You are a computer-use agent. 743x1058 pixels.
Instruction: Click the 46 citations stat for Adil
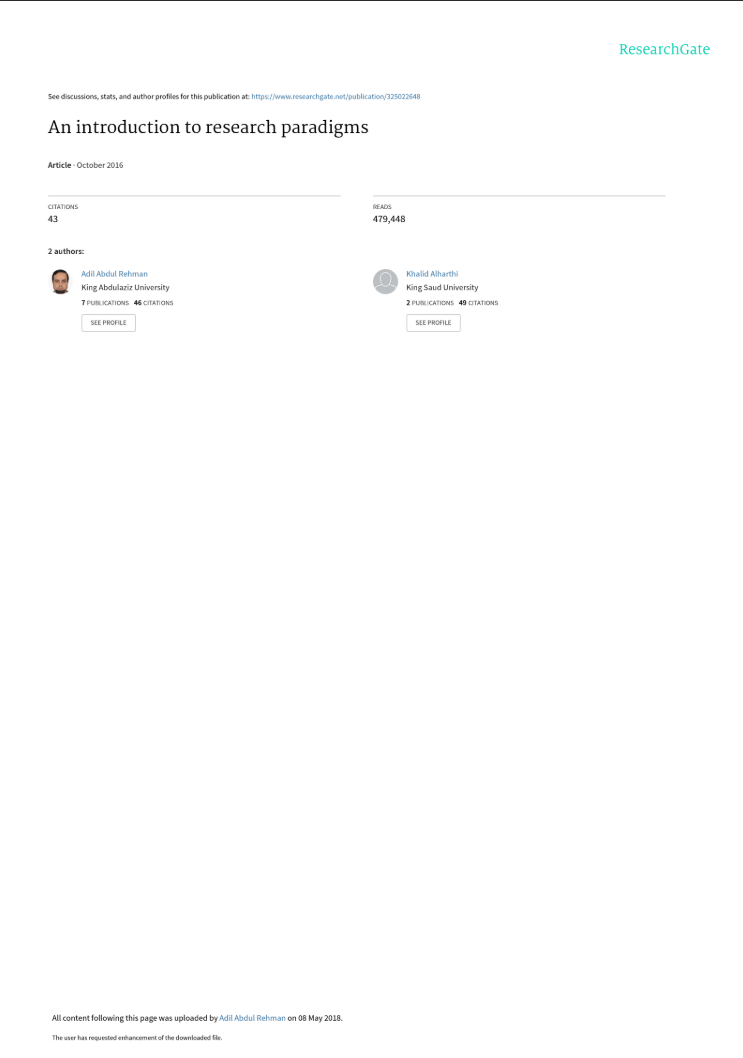pos(153,303)
